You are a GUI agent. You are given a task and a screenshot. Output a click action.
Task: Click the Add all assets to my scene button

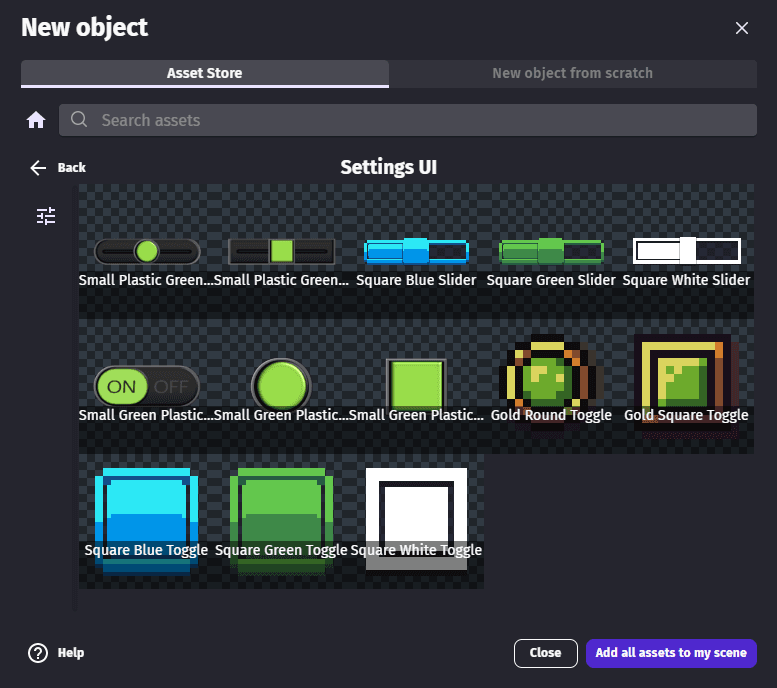coord(670,653)
